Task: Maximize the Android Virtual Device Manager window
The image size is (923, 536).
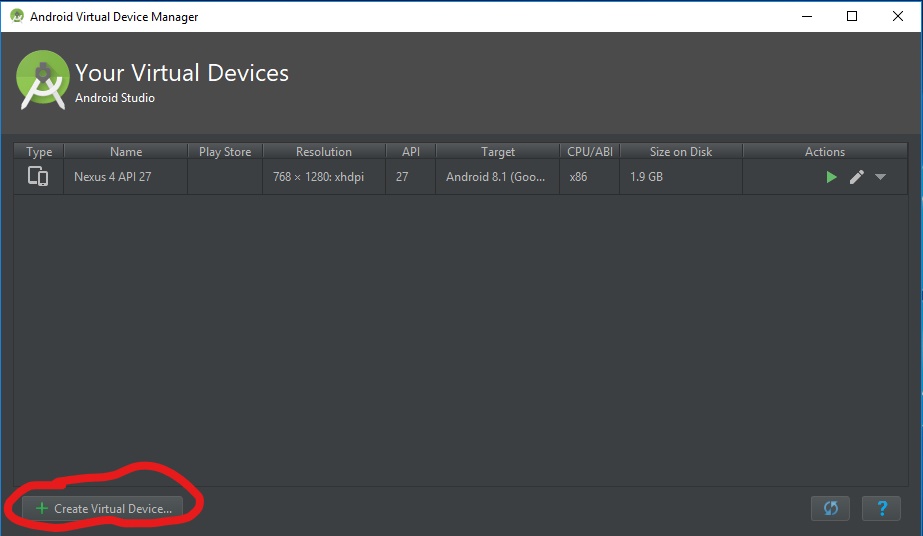Action: coord(852,16)
